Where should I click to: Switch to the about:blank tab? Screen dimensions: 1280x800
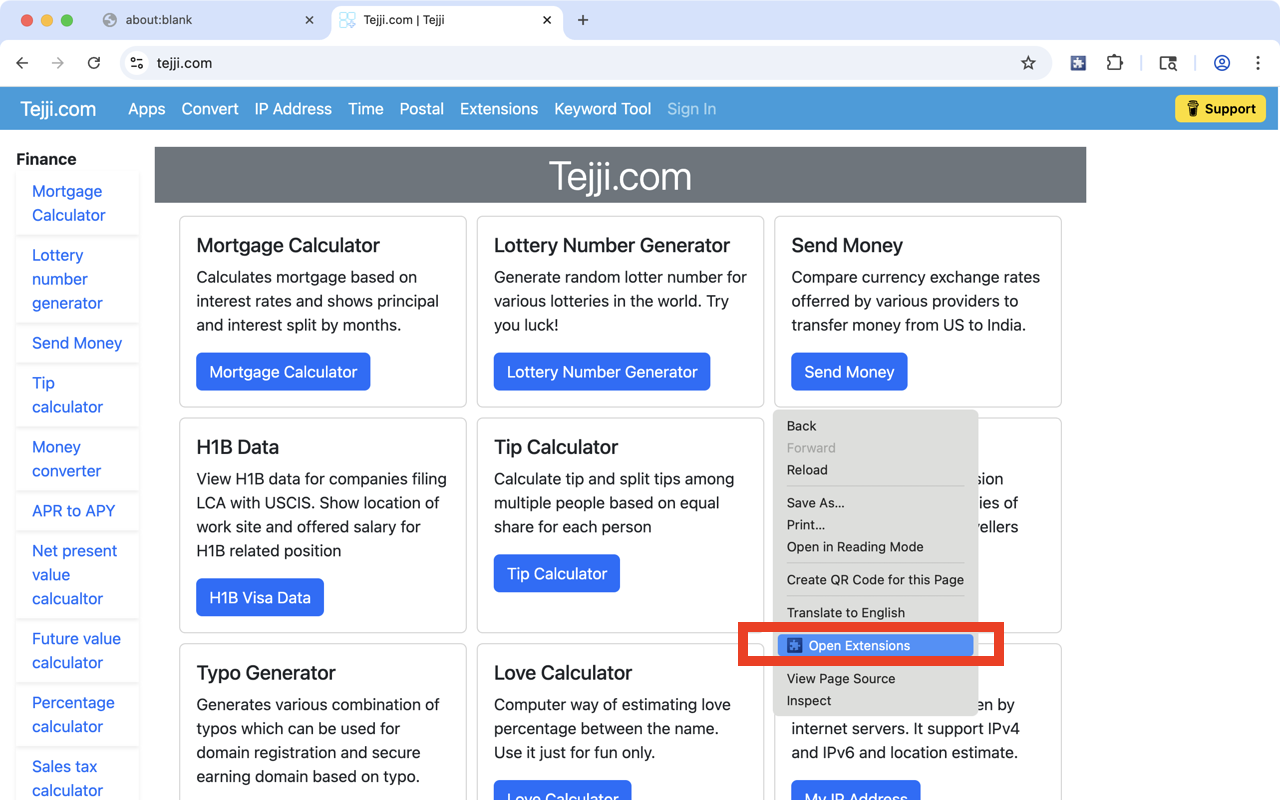coord(208,20)
